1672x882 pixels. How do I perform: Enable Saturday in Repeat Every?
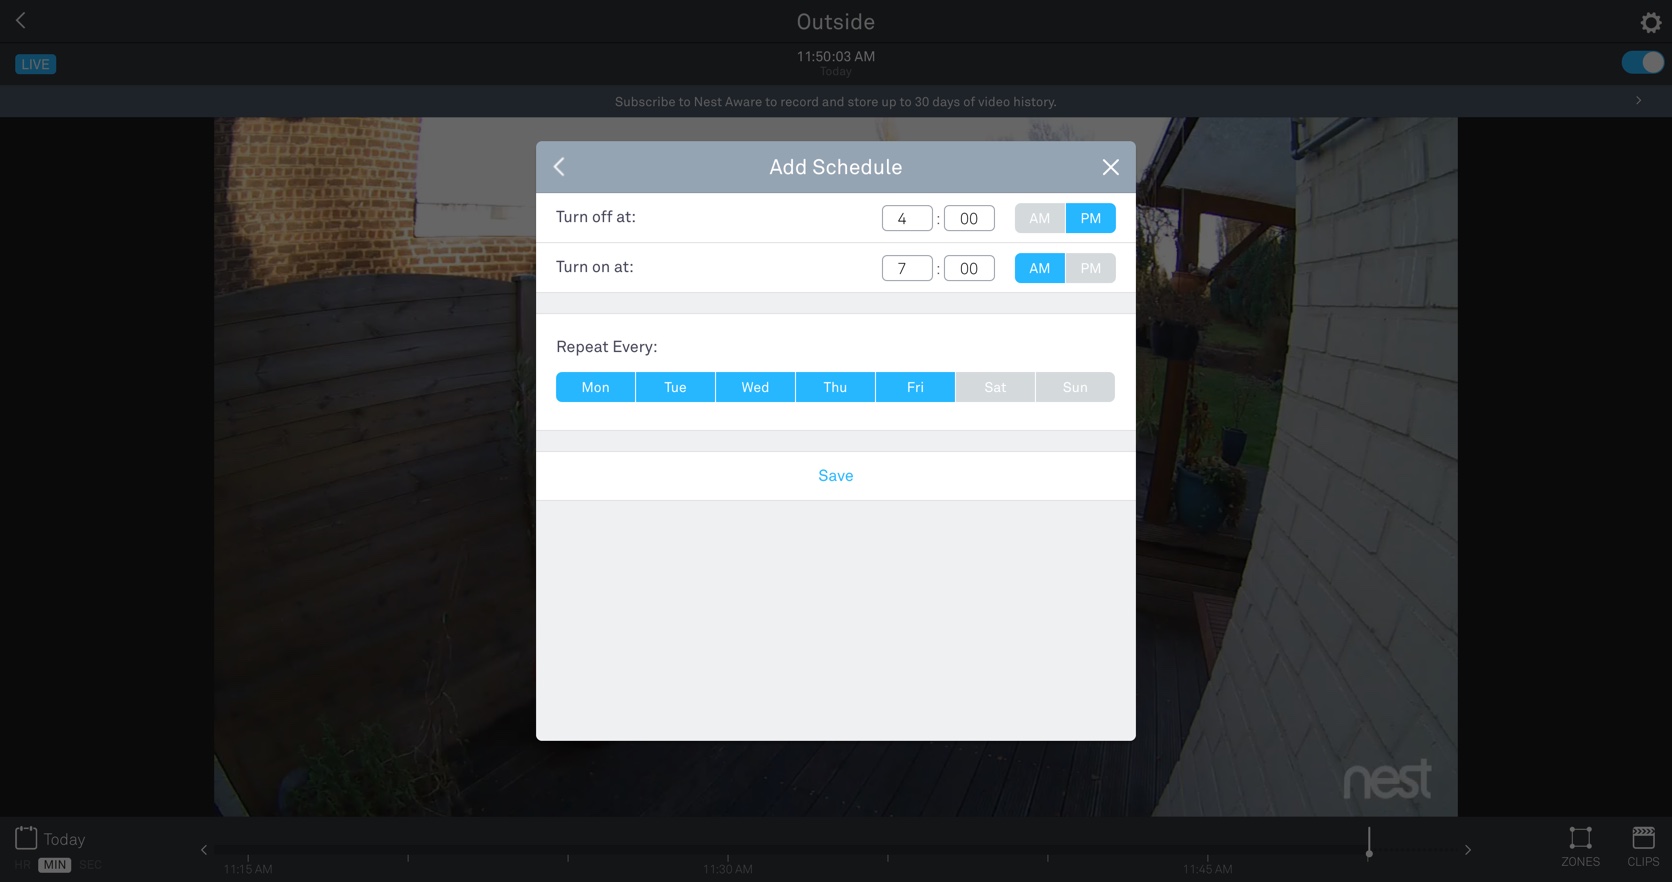995,387
